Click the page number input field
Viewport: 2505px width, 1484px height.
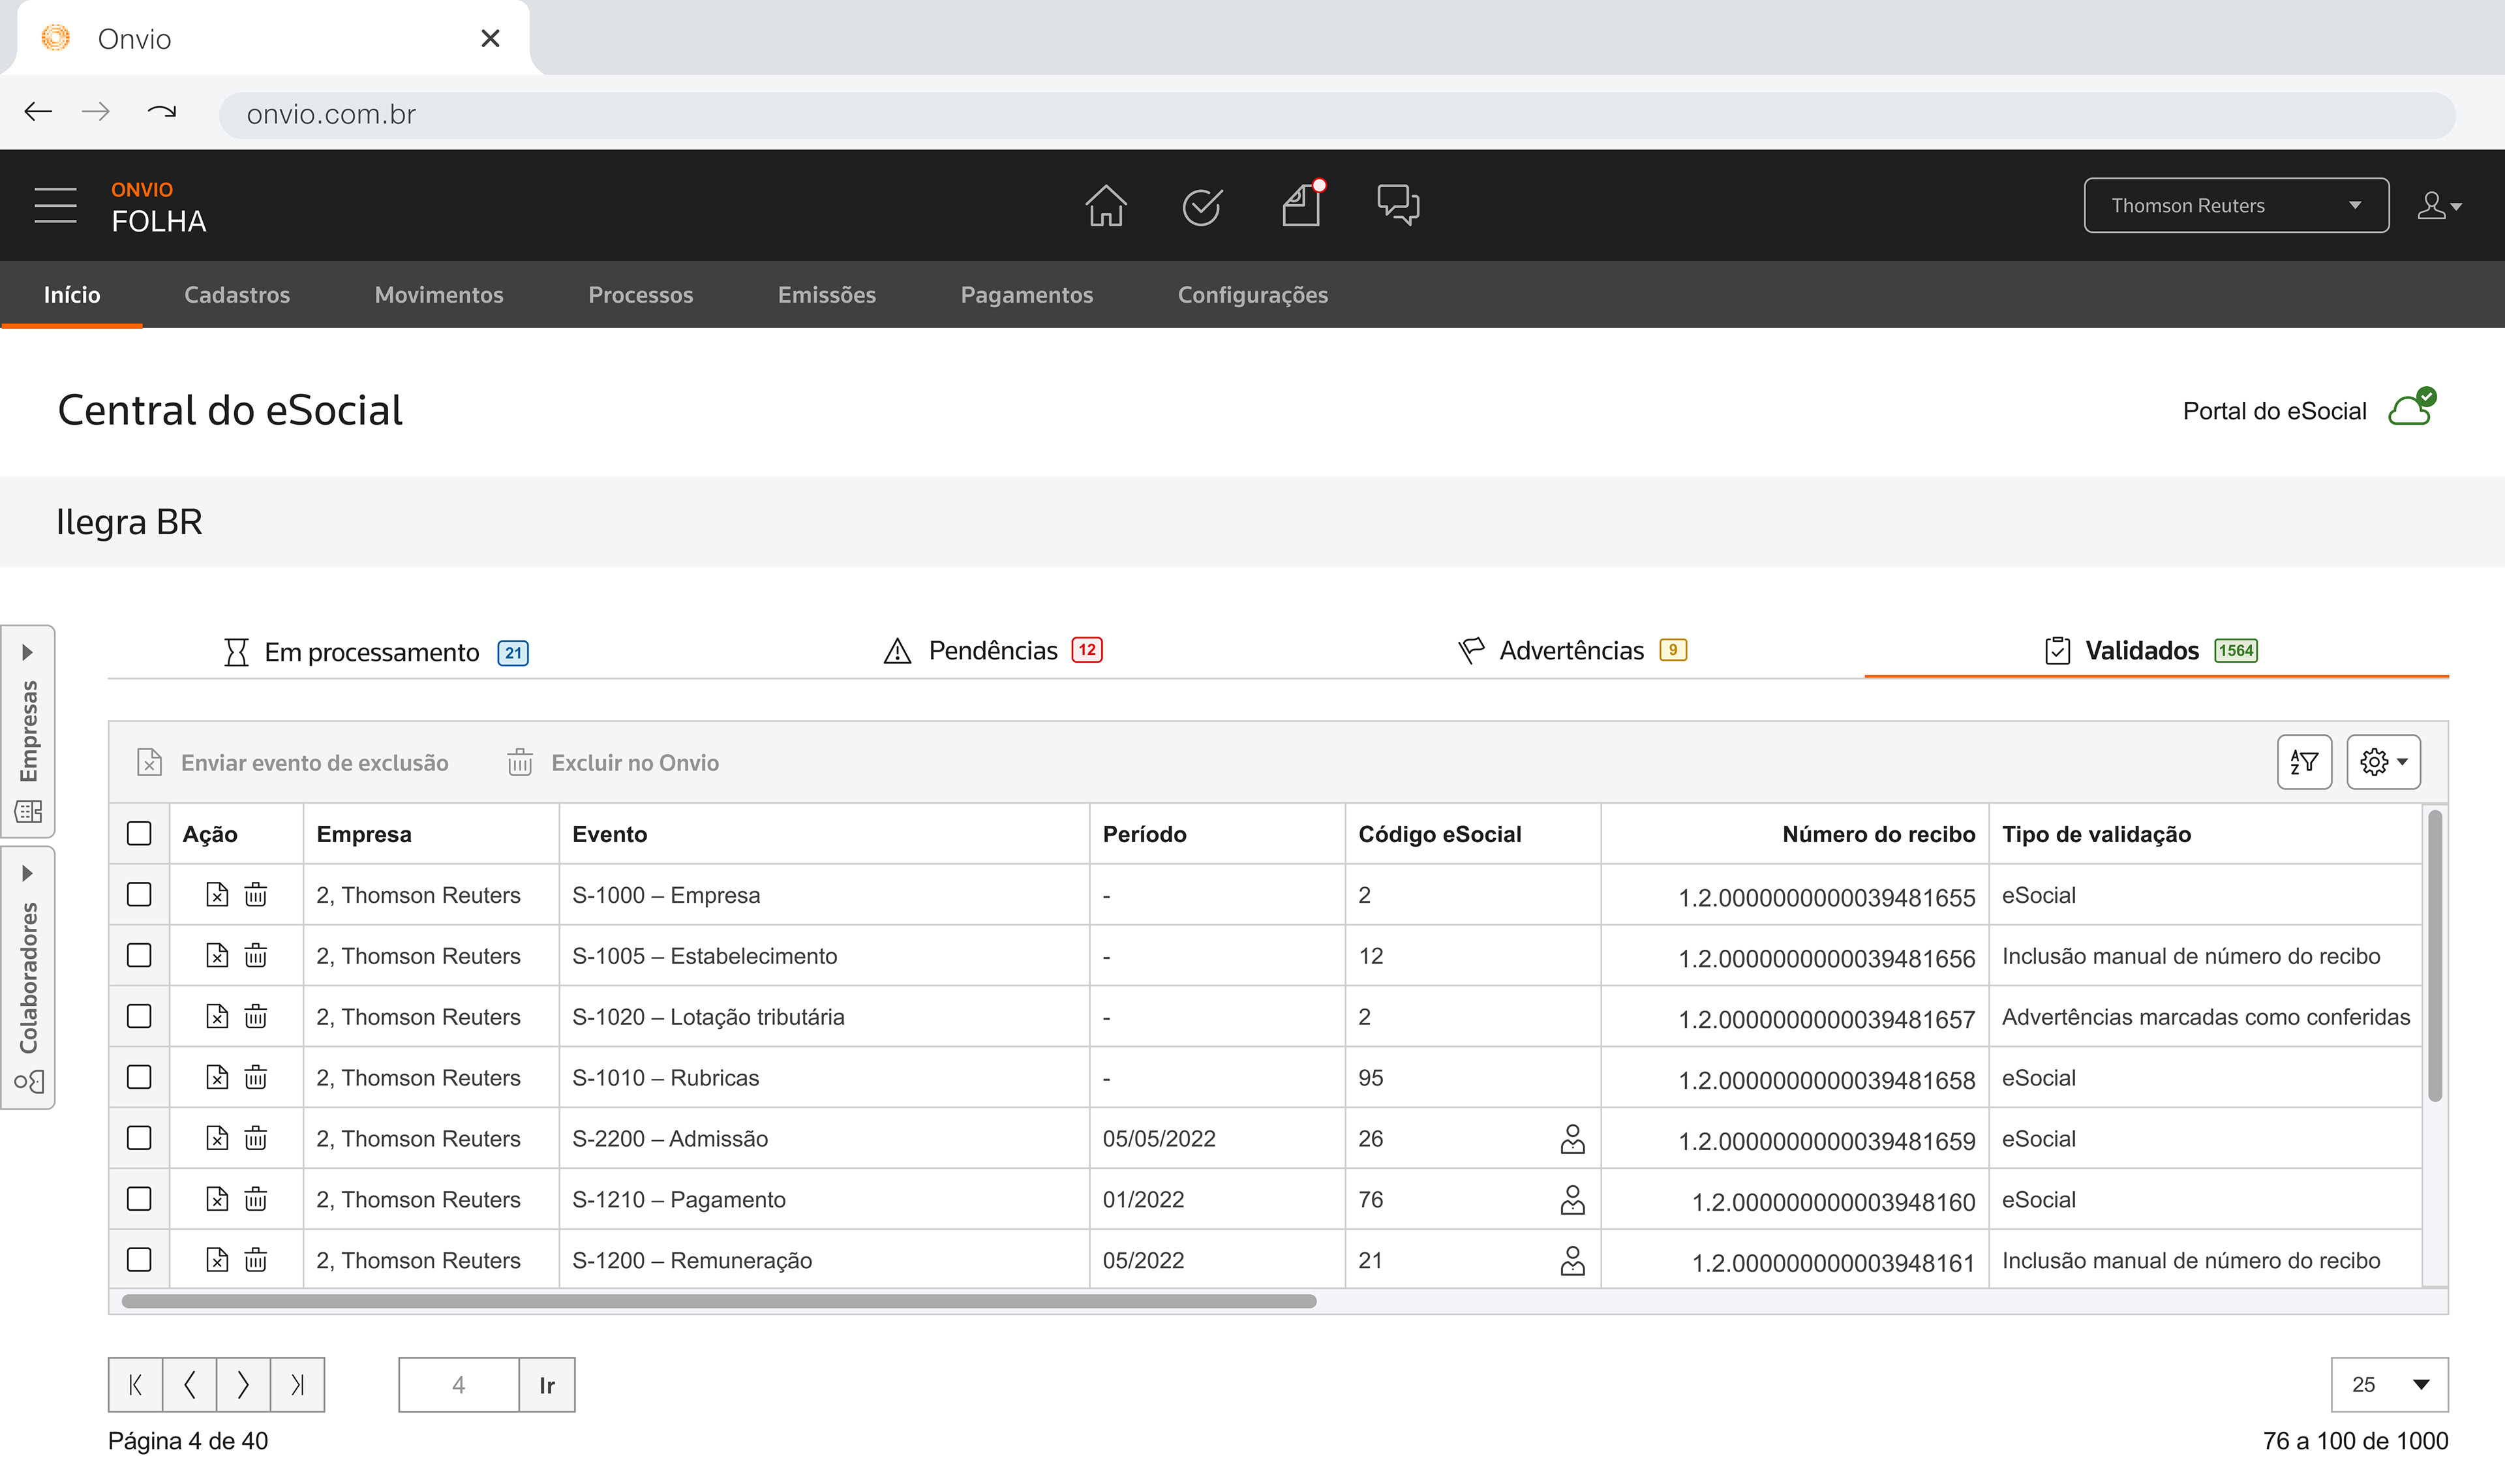[459, 1385]
